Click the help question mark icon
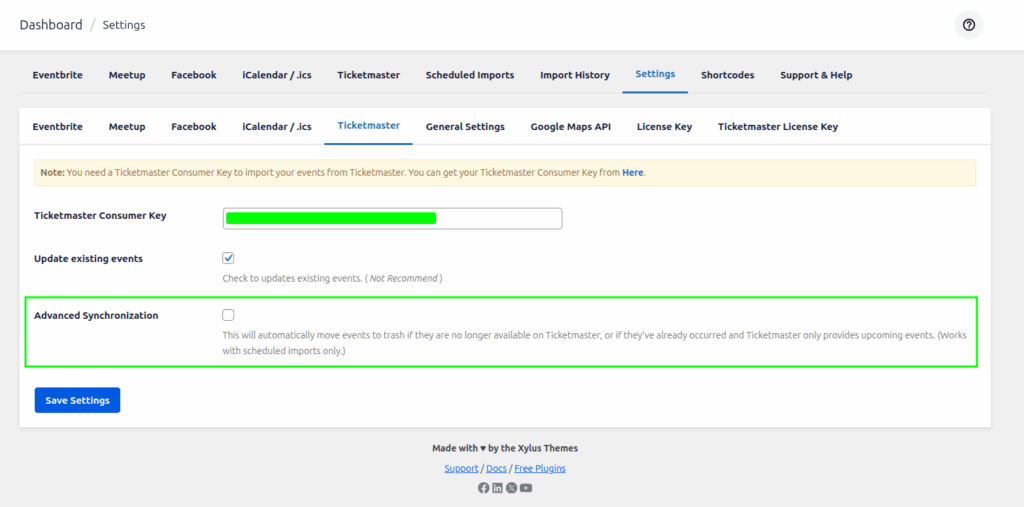The image size is (1024, 507). 968,25
